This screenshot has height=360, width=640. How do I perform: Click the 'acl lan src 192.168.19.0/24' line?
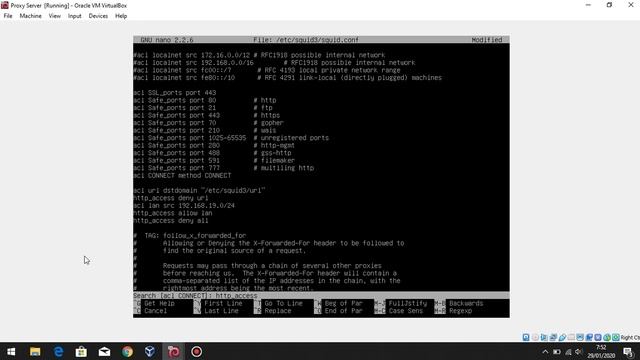(x=184, y=205)
